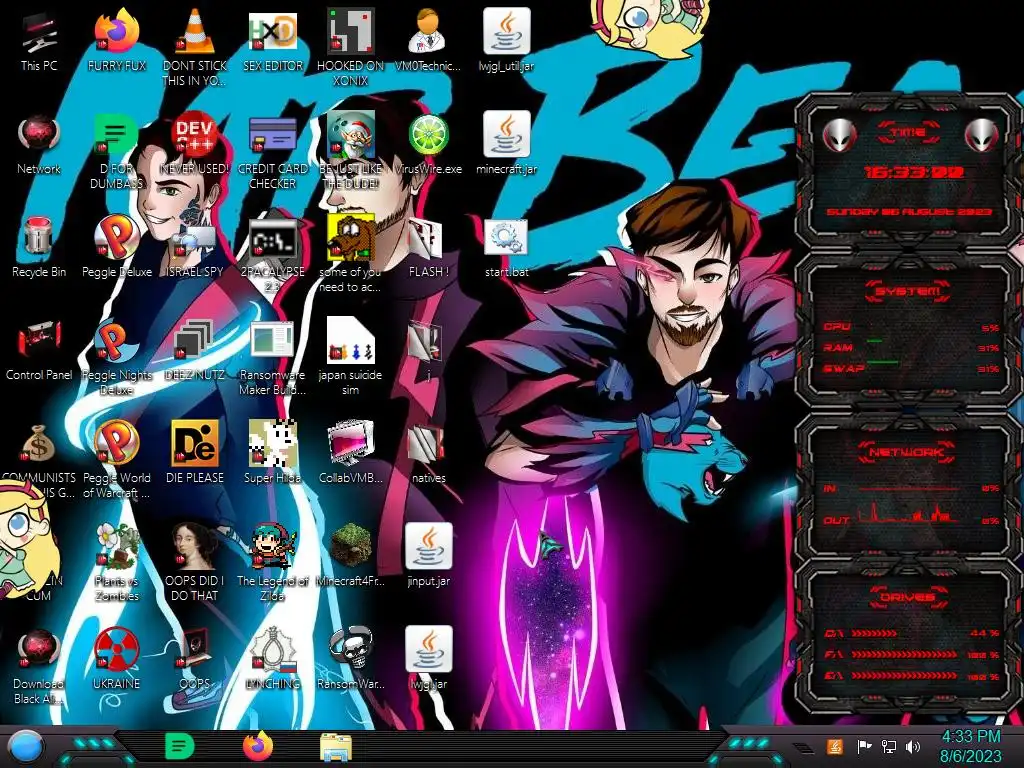This screenshot has height=768, width=1024.
Task: Click the Java tray icon
Action: click(x=835, y=746)
